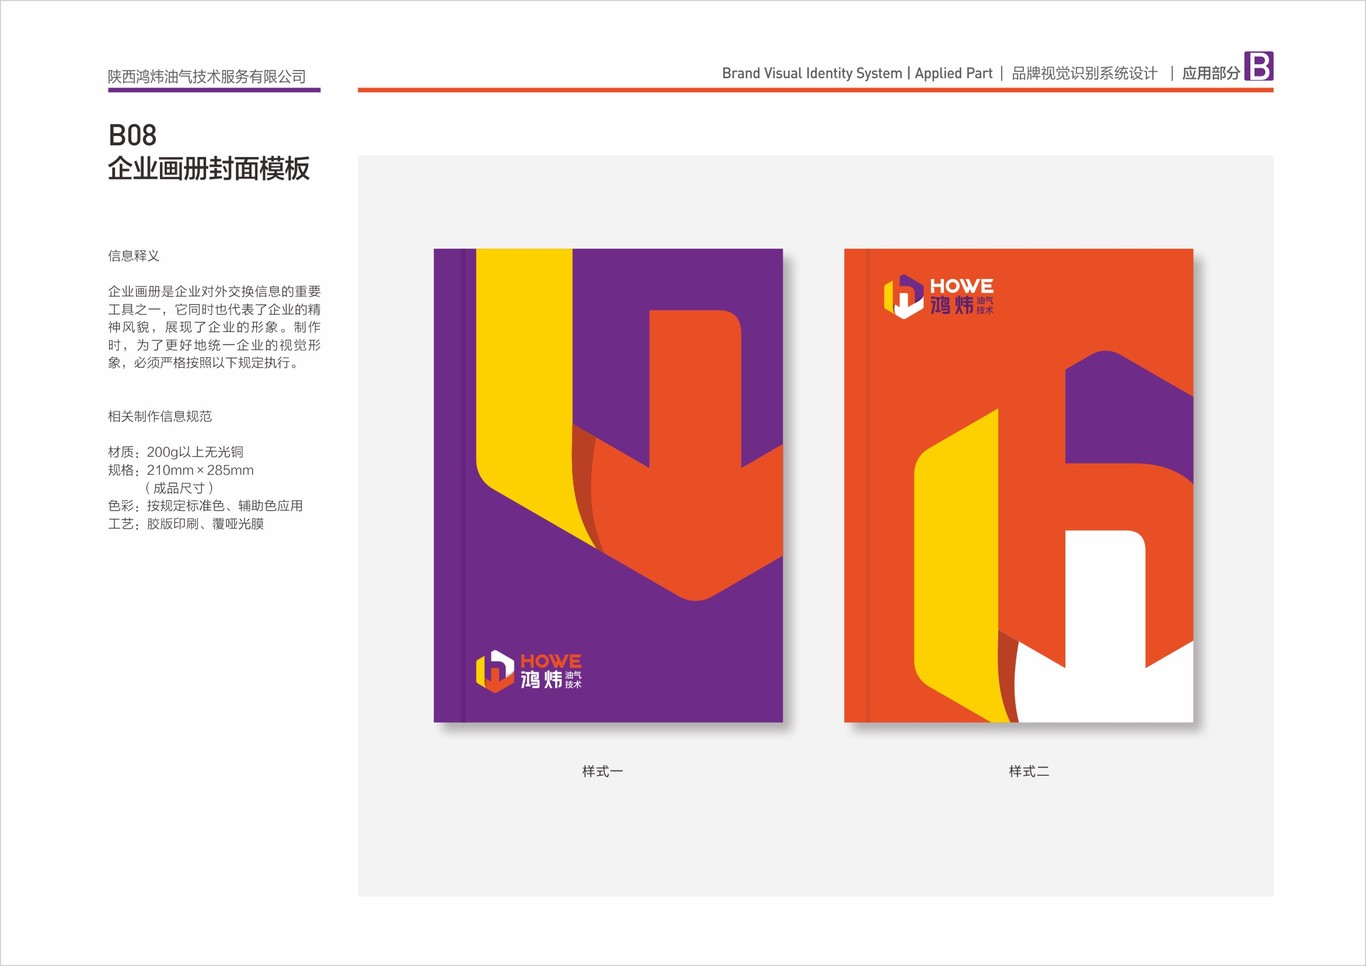The width and height of the screenshot is (1366, 966).
Task: Click header text Applied Part
Action: (954, 73)
